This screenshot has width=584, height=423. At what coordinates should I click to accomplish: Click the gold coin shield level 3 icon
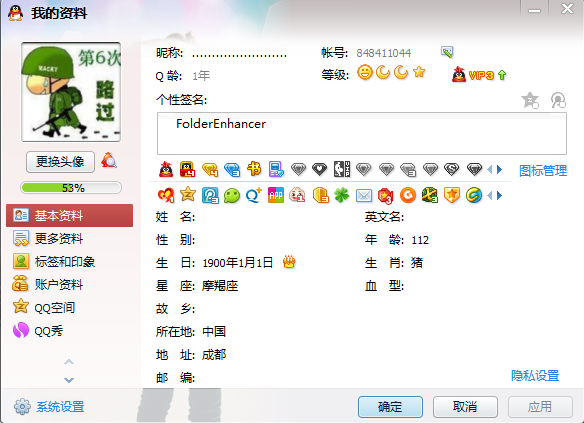320,195
